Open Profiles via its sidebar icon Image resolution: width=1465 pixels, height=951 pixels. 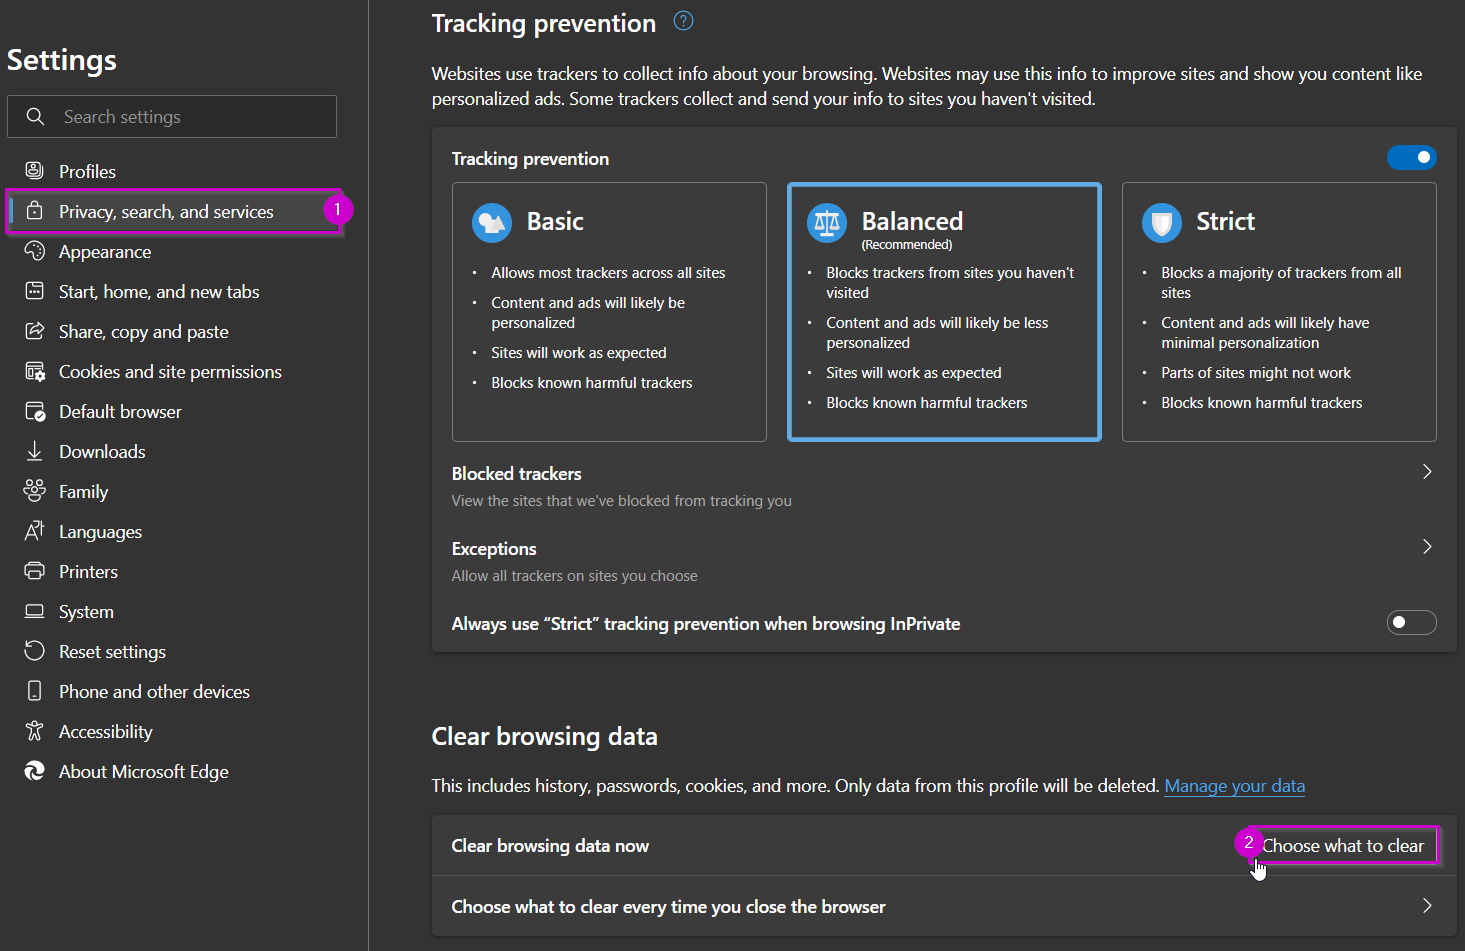tap(35, 171)
